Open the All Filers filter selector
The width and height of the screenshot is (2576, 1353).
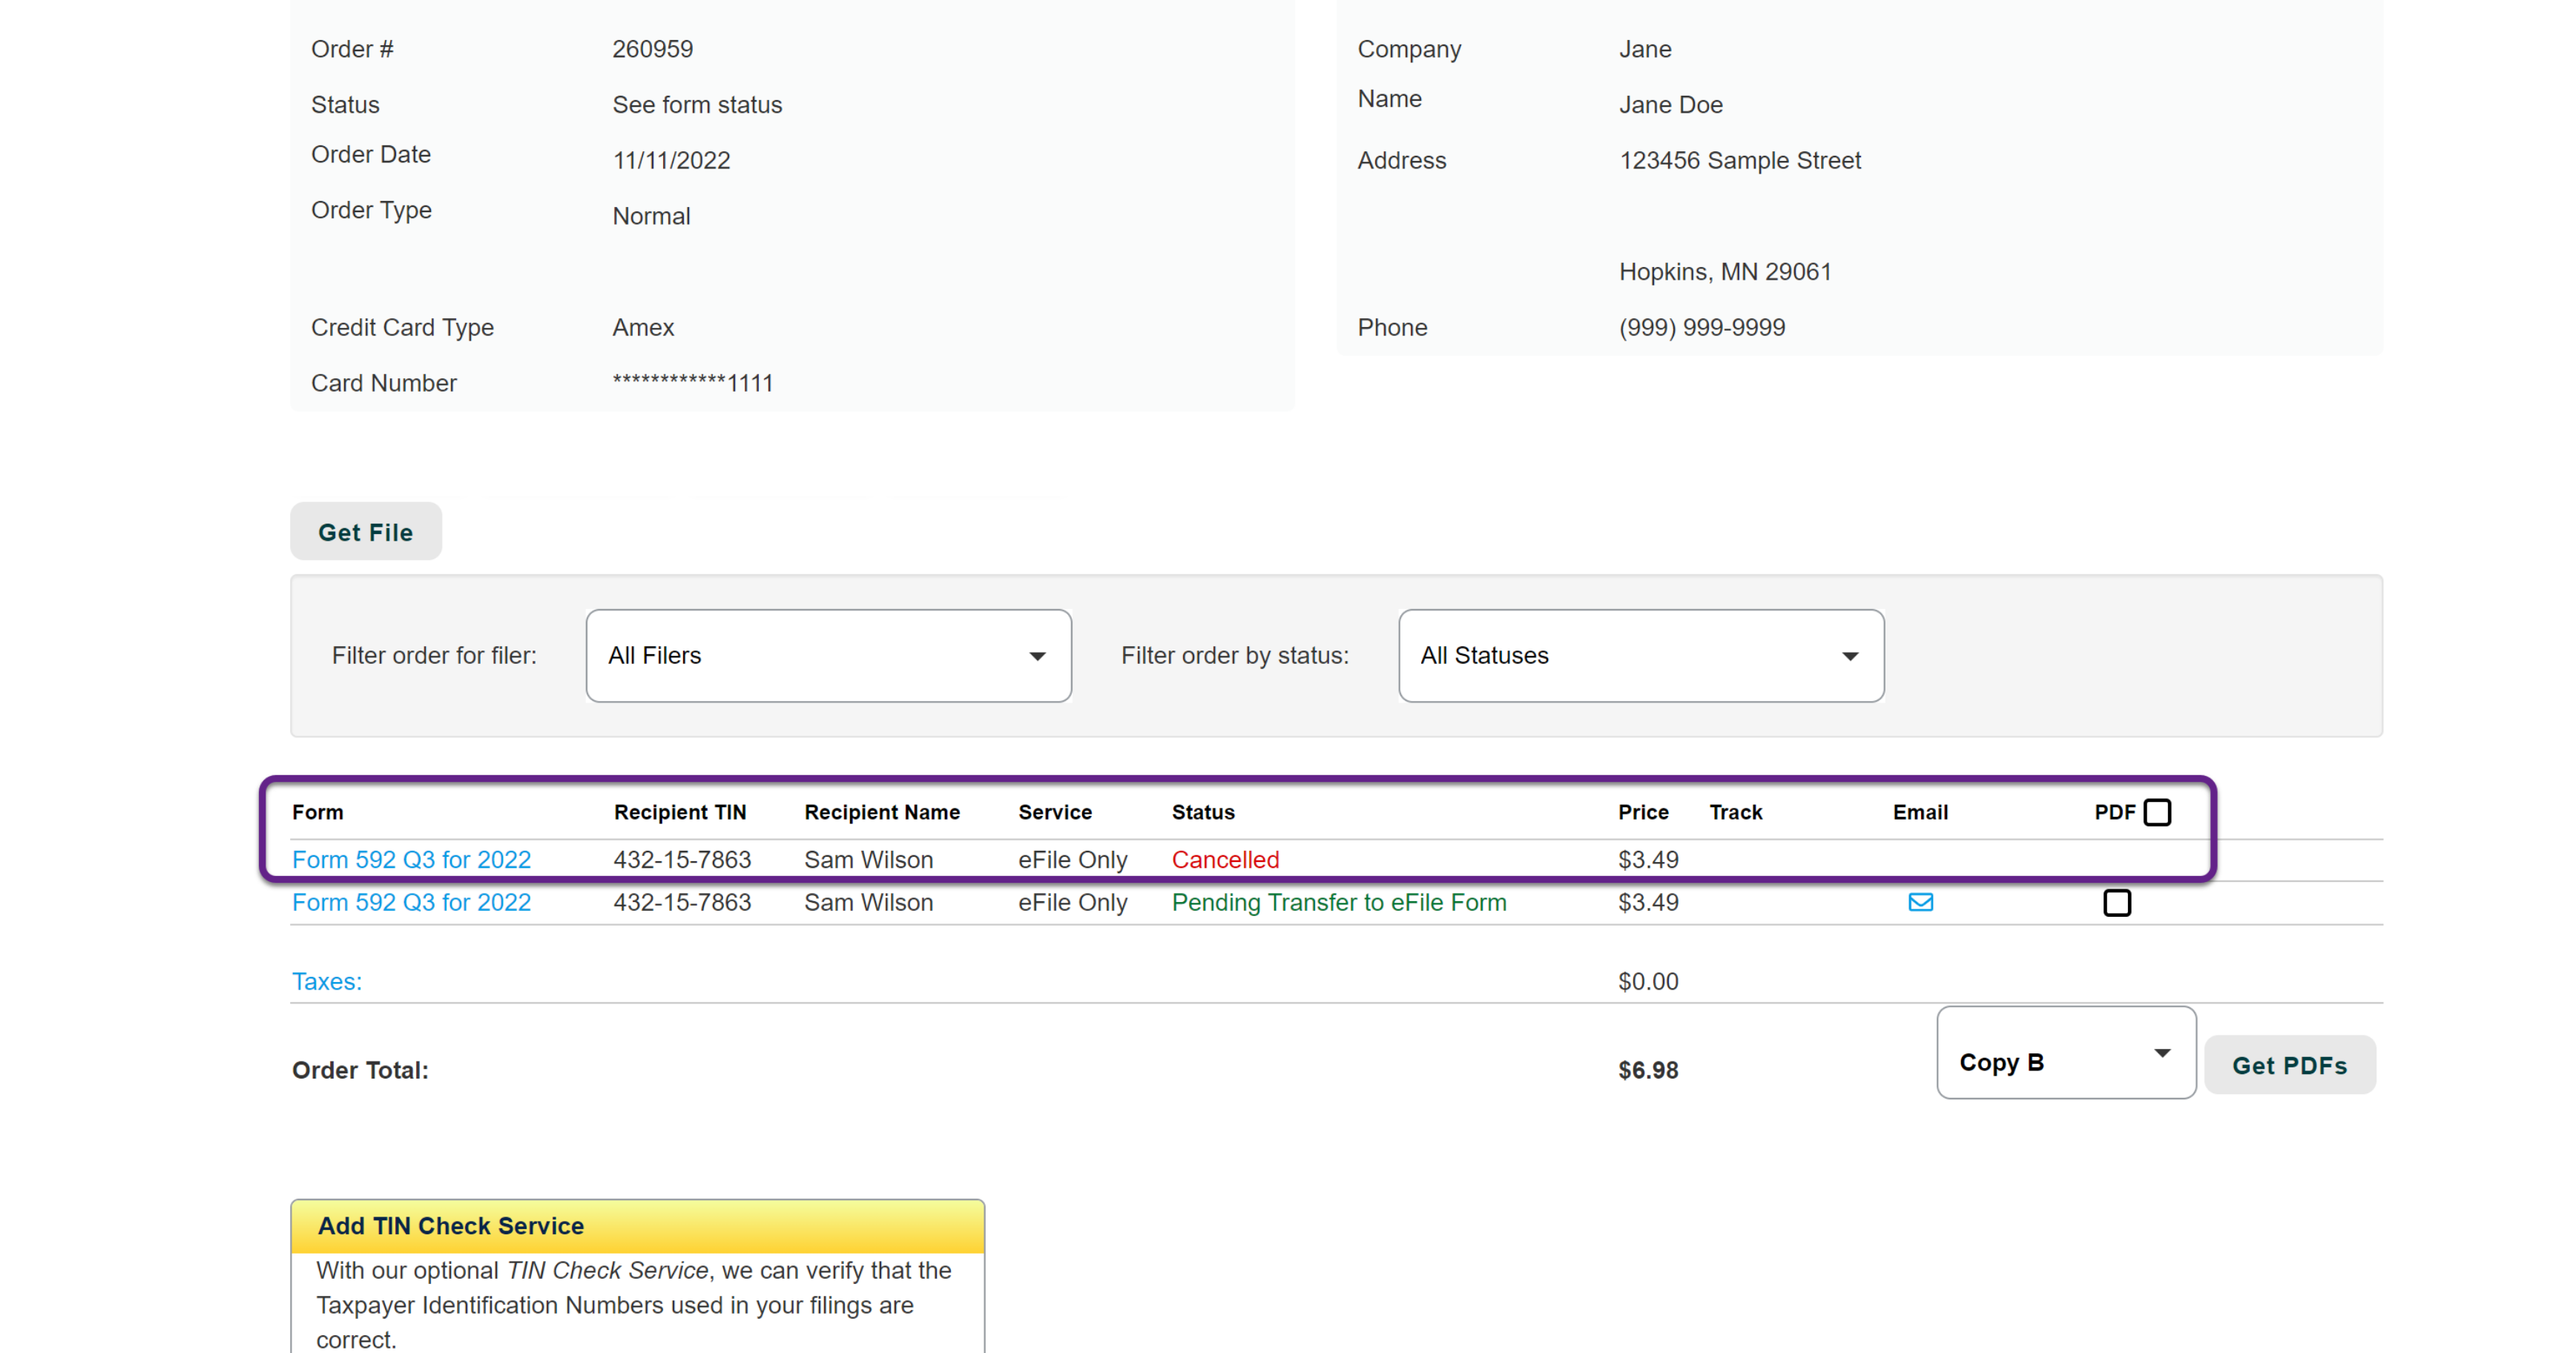(828, 656)
